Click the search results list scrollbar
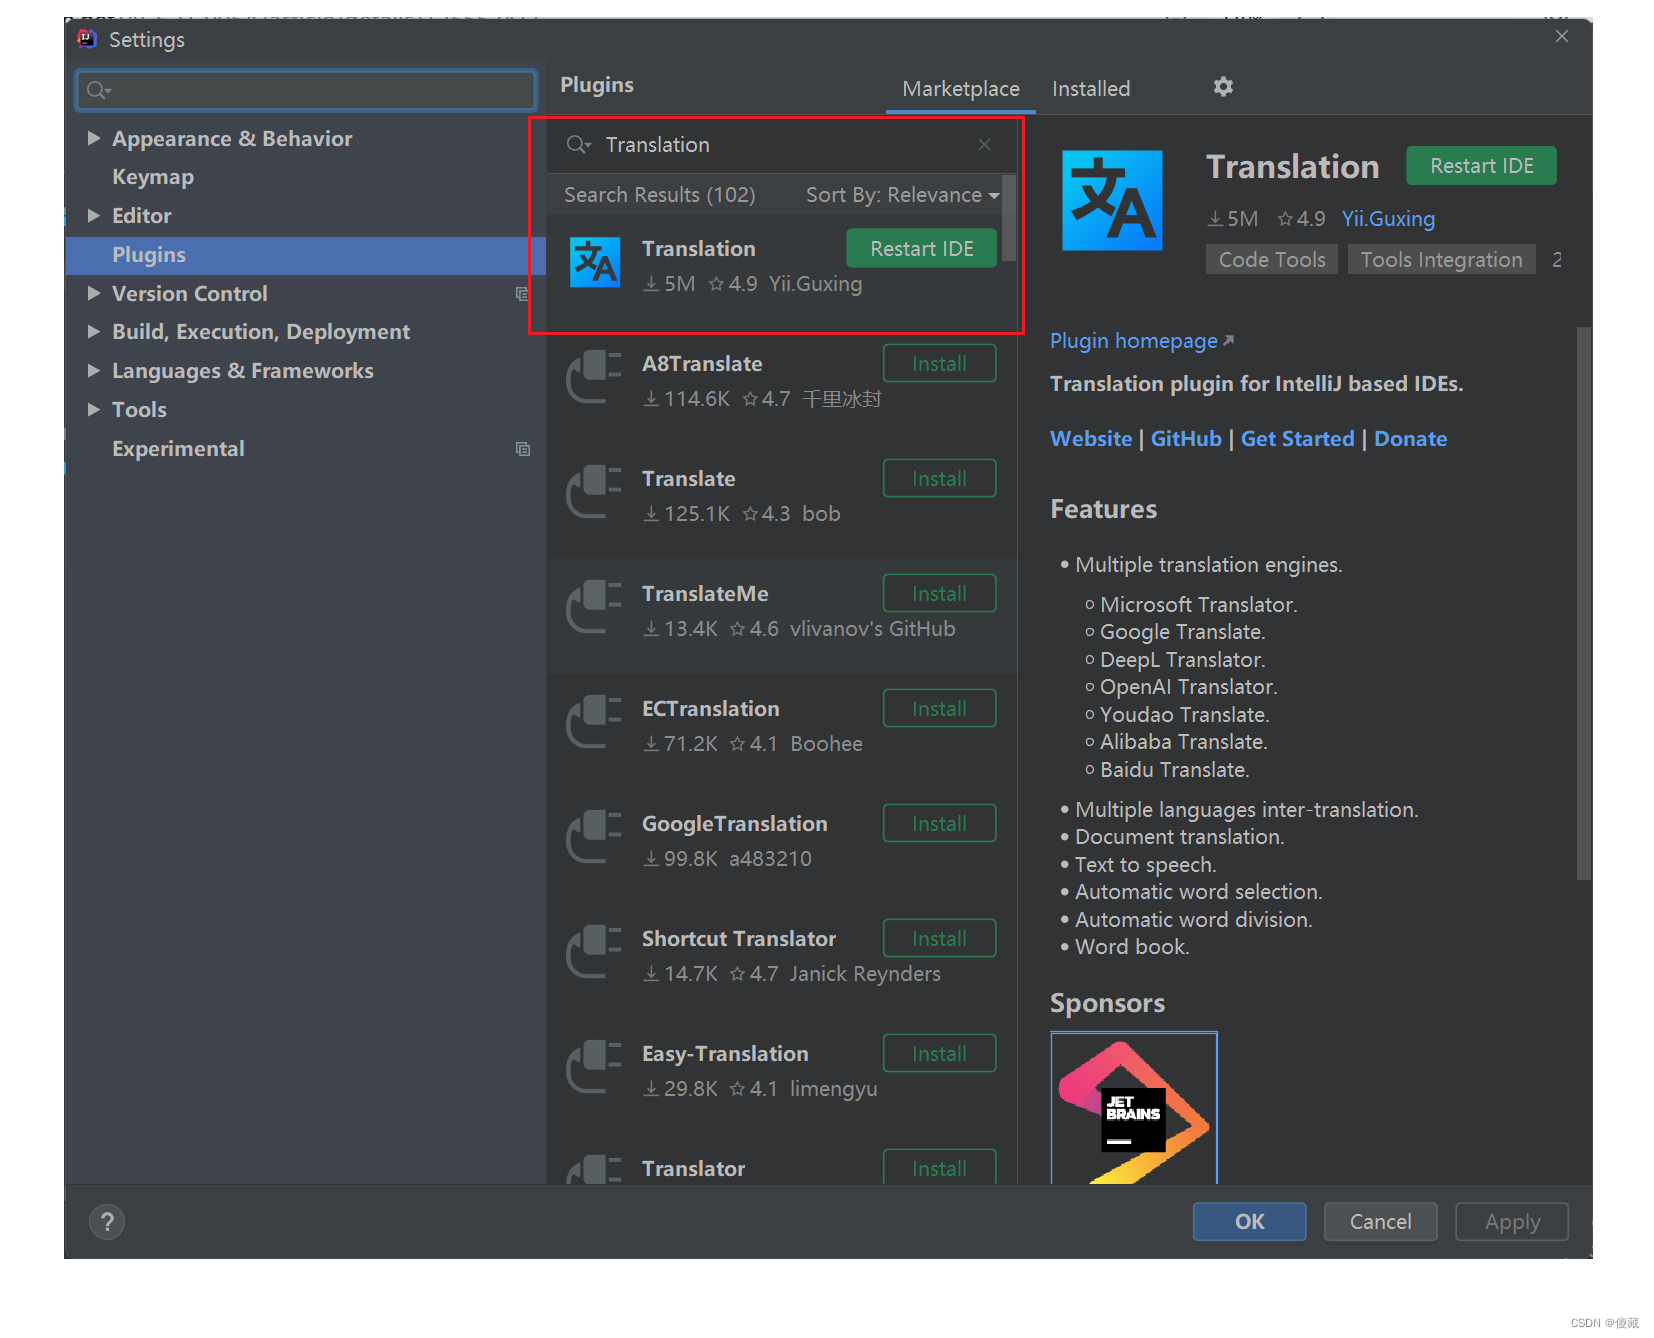The width and height of the screenshot is (1654, 1338). pos(1009,218)
